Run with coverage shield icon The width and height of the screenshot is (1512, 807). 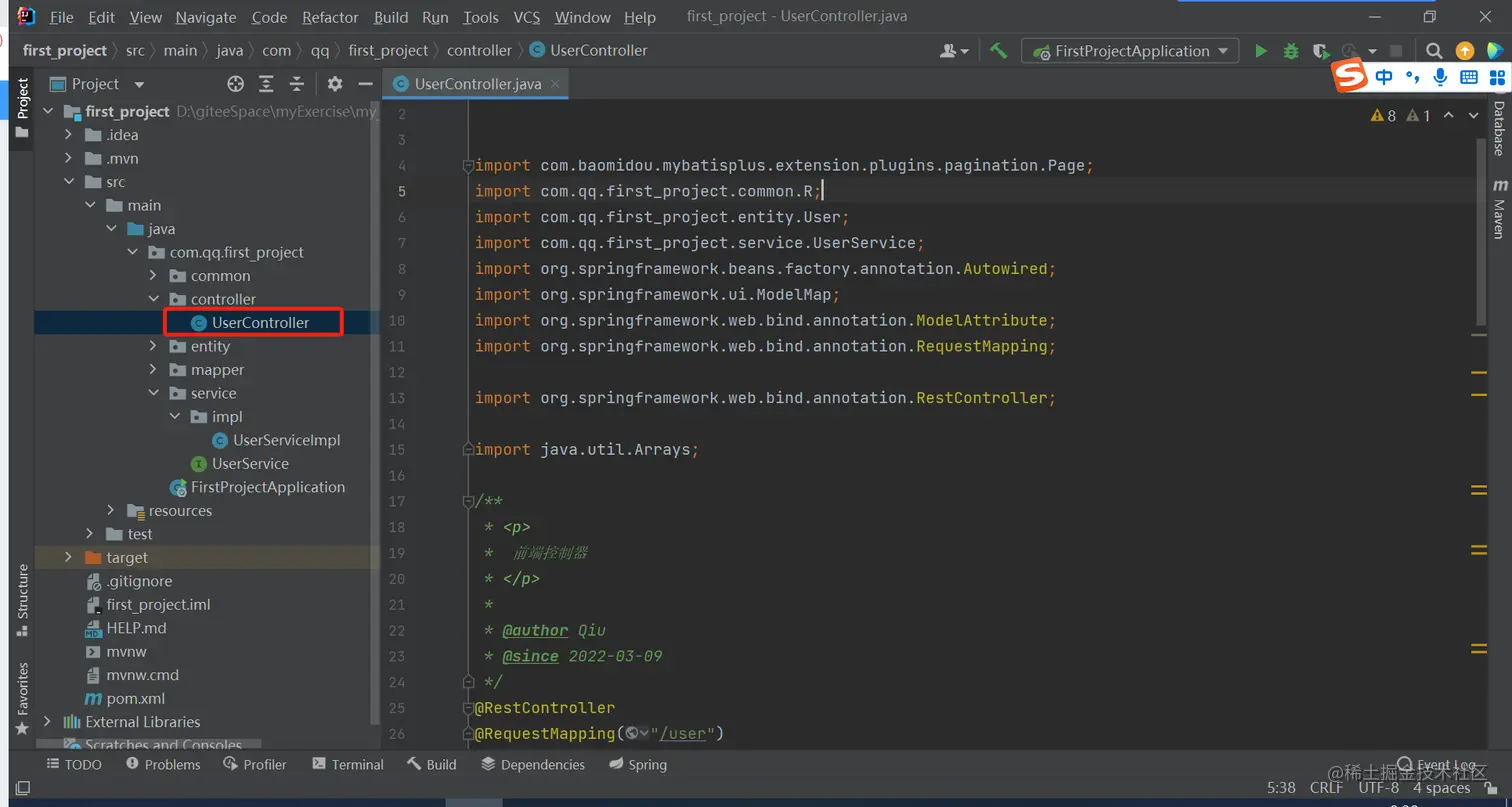point(1320,51)
